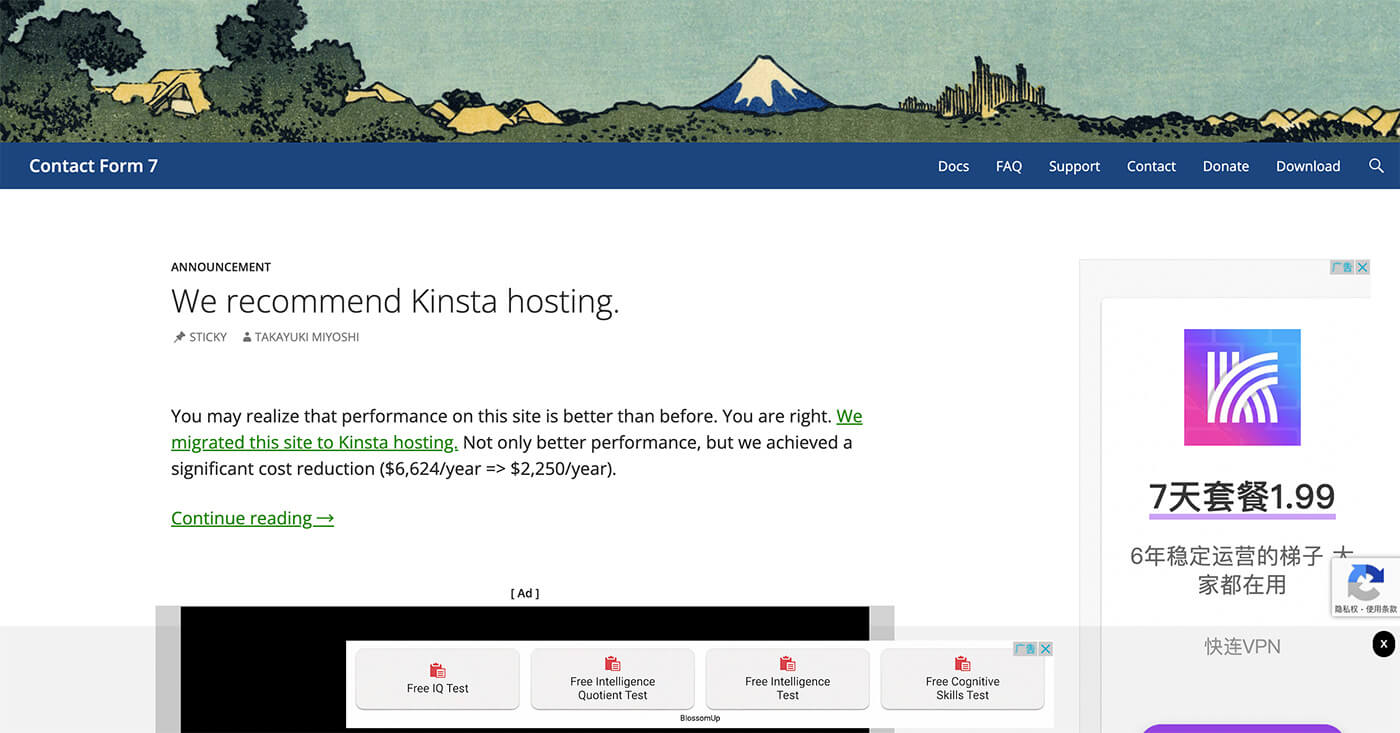Click the sidebar ad info label icon
Screen dimensions: 1400x733
(1343, 267)
